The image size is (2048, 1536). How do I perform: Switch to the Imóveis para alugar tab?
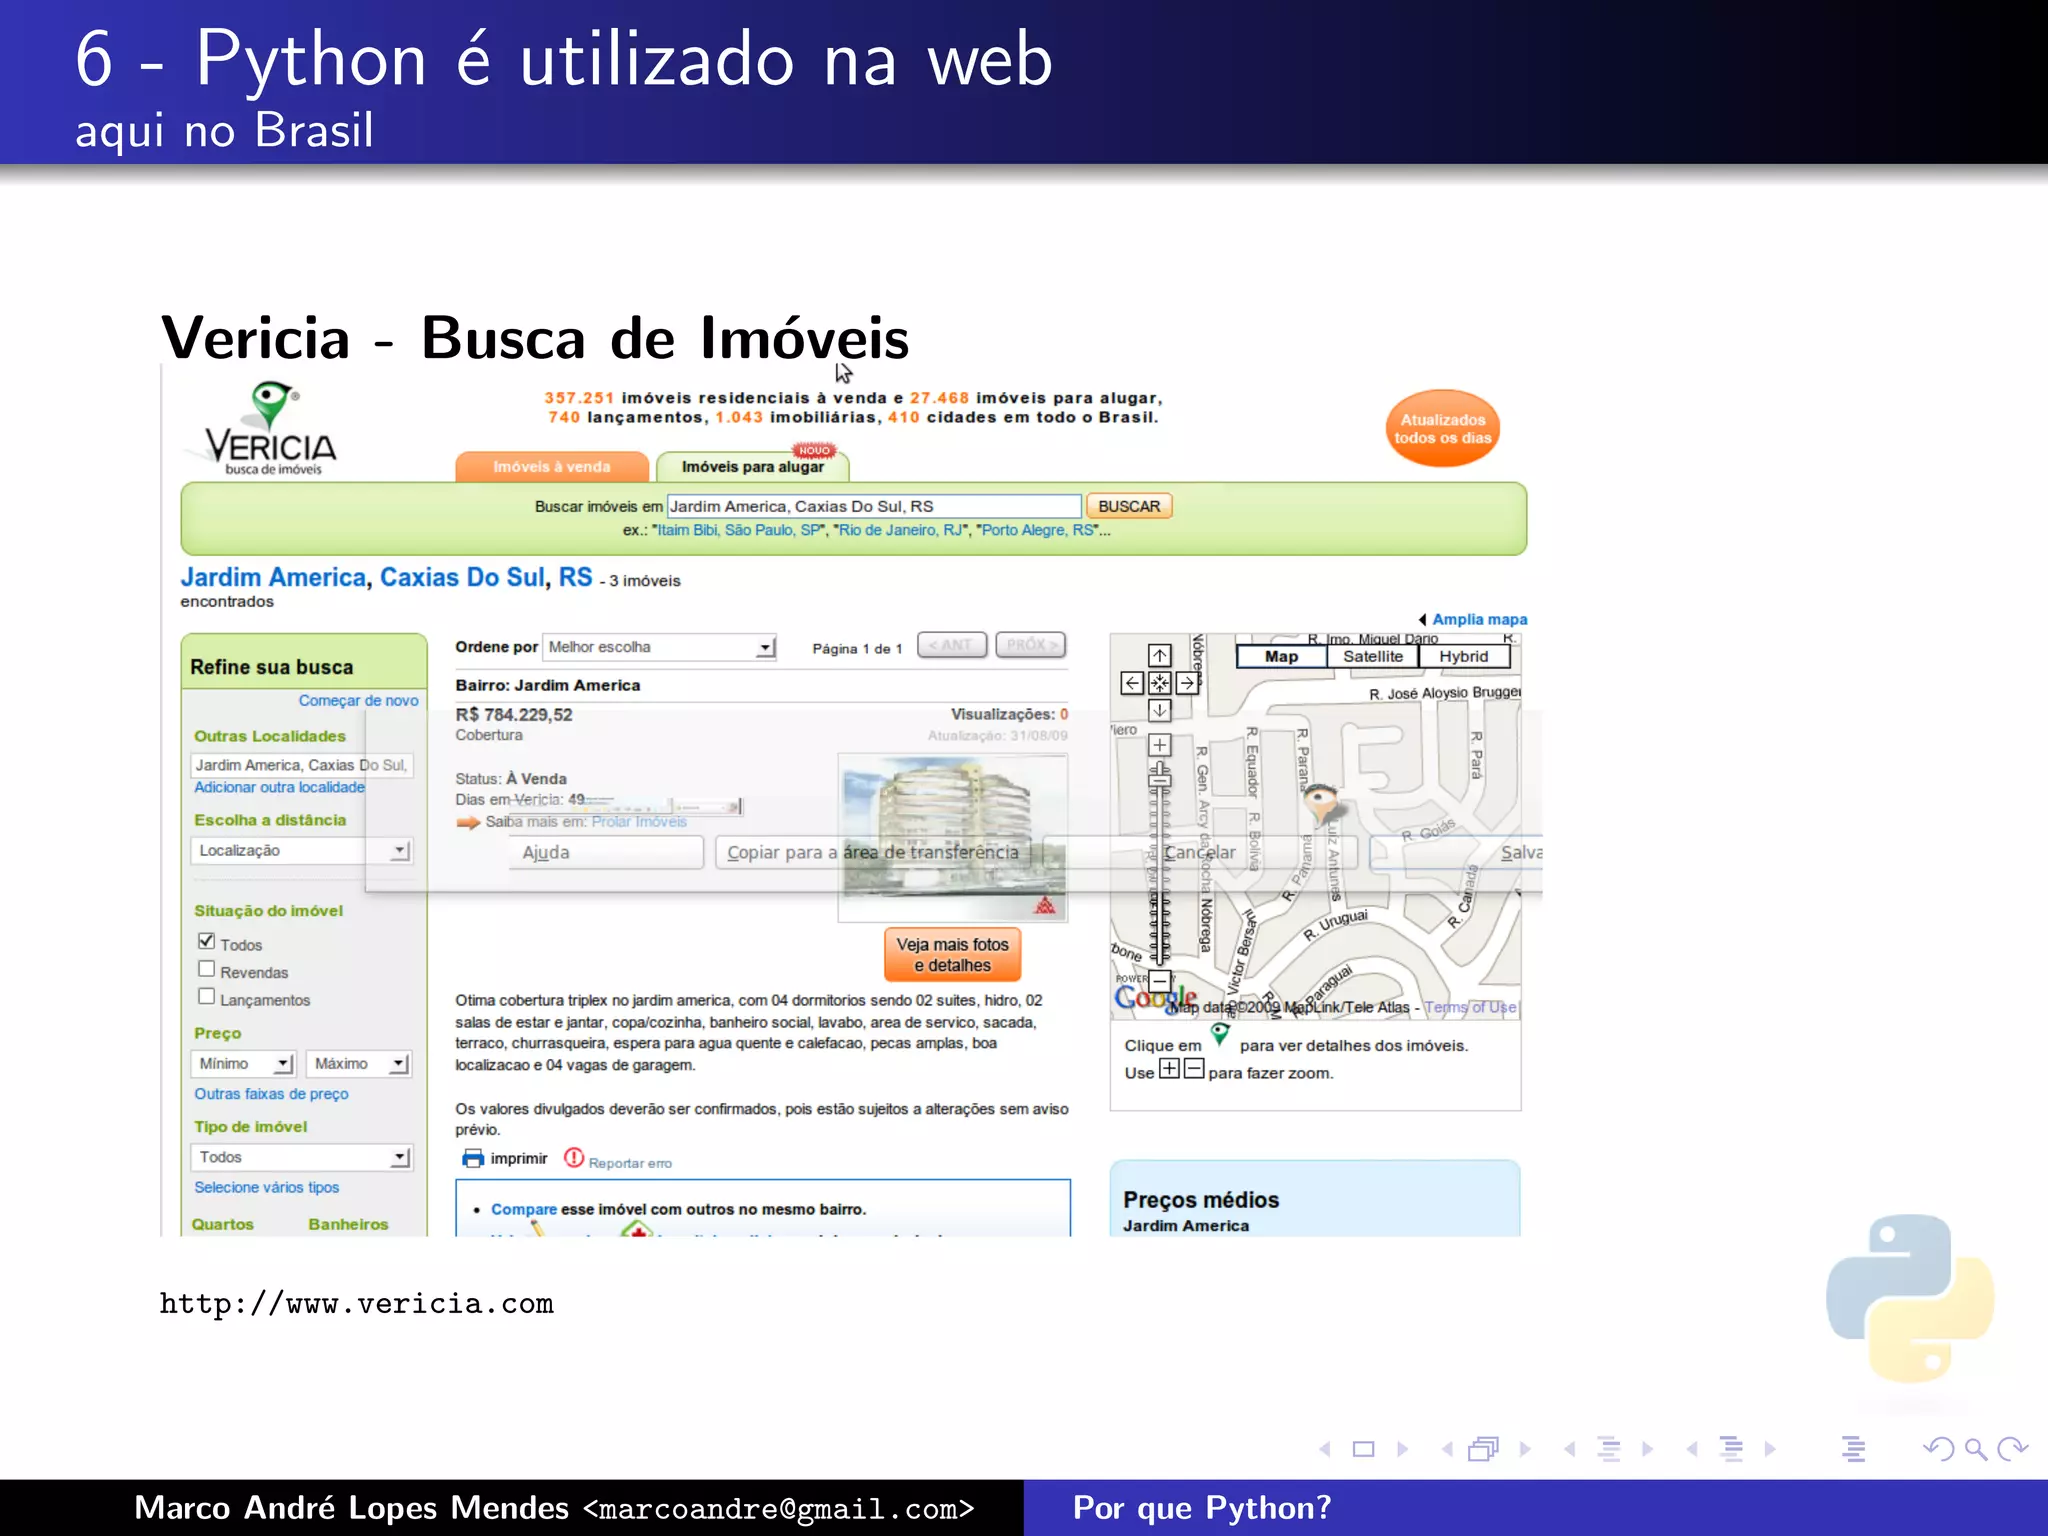pos(753,467)
